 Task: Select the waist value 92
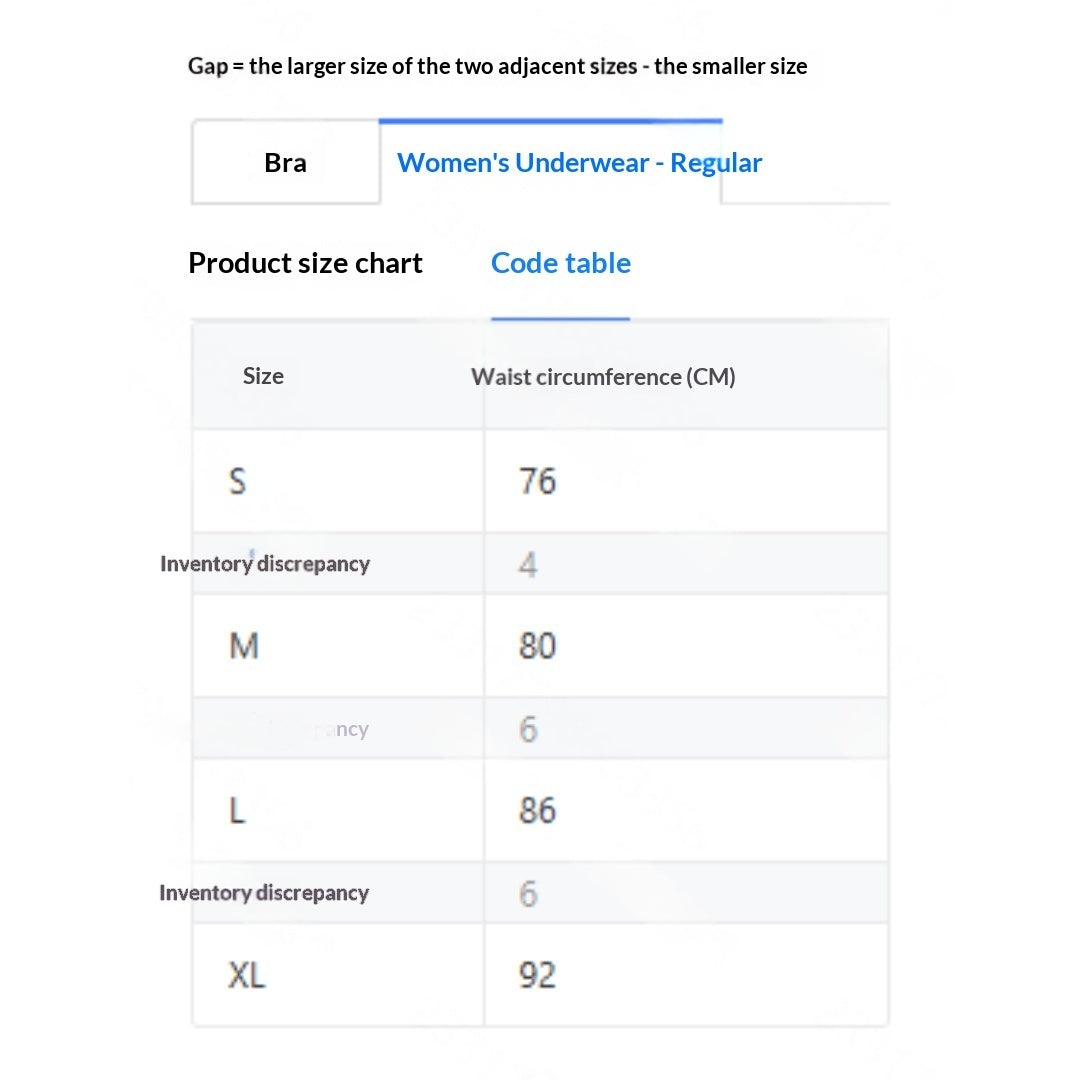point(537,975)
